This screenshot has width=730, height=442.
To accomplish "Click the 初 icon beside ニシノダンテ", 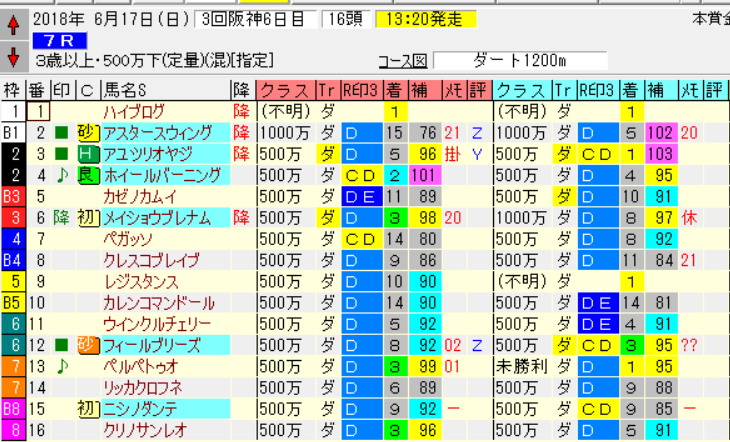I will (x=88, y=409).
